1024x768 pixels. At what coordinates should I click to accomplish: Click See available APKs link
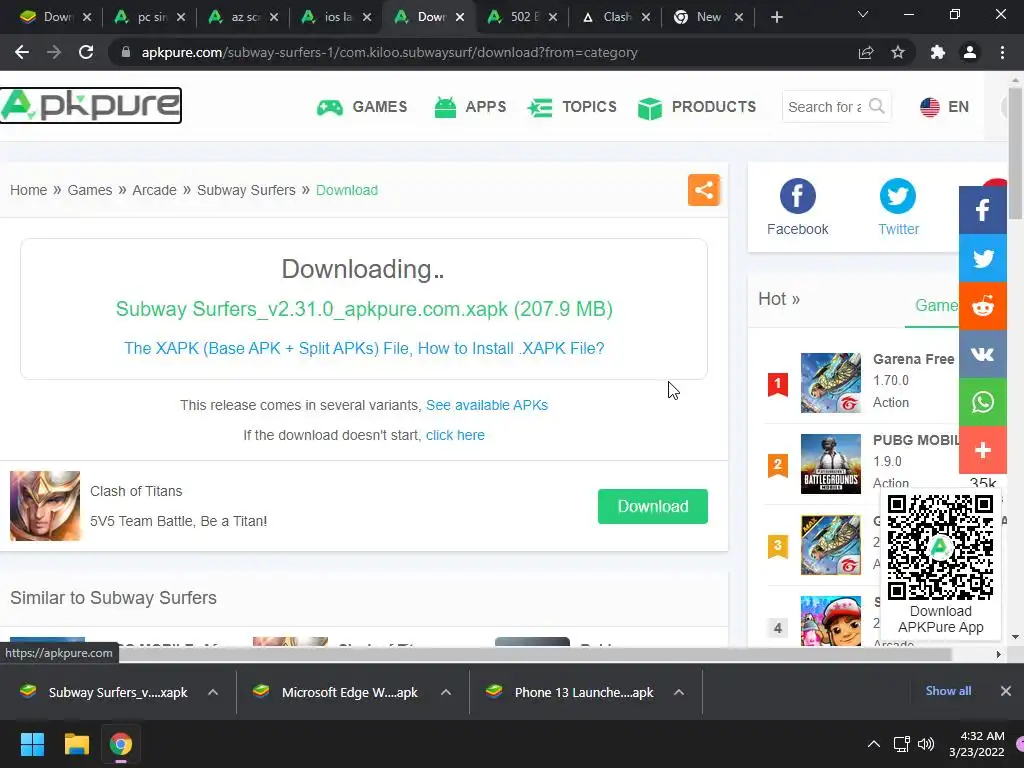pos(487,405)
